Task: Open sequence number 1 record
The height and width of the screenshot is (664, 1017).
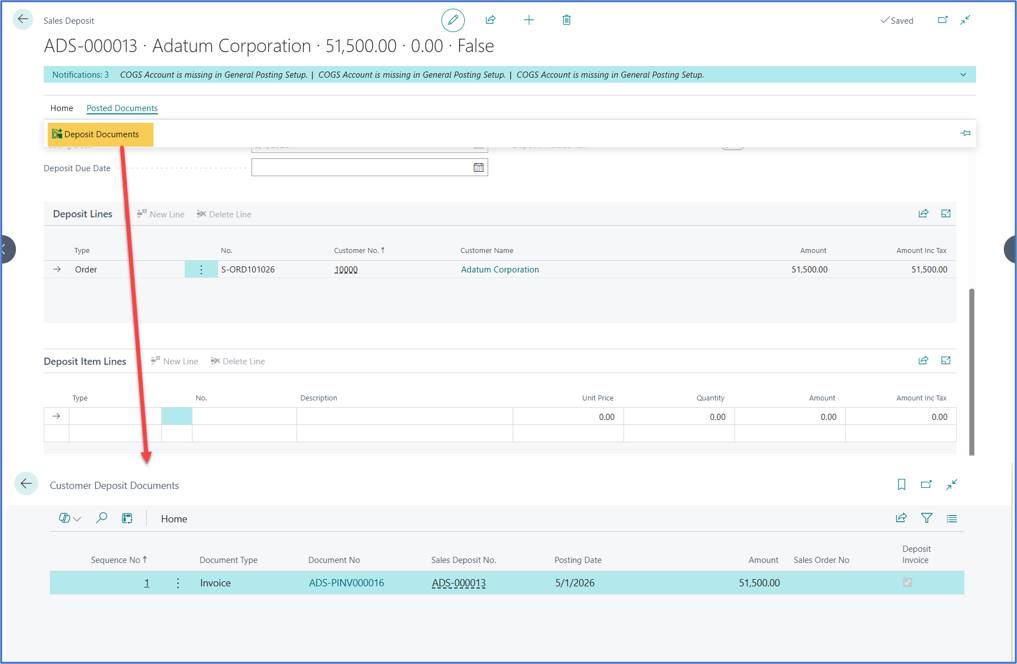Action: [x=147, y=583]
